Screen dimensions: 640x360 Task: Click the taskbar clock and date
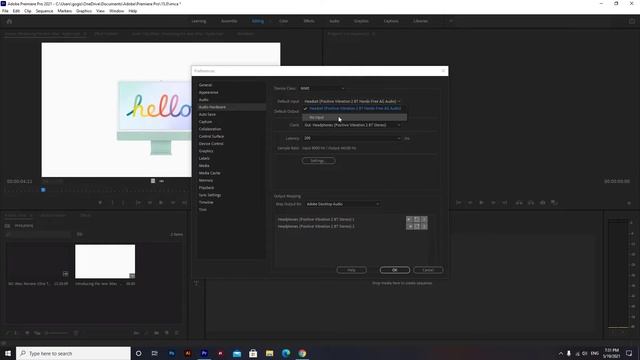click(x=611, y=353)
